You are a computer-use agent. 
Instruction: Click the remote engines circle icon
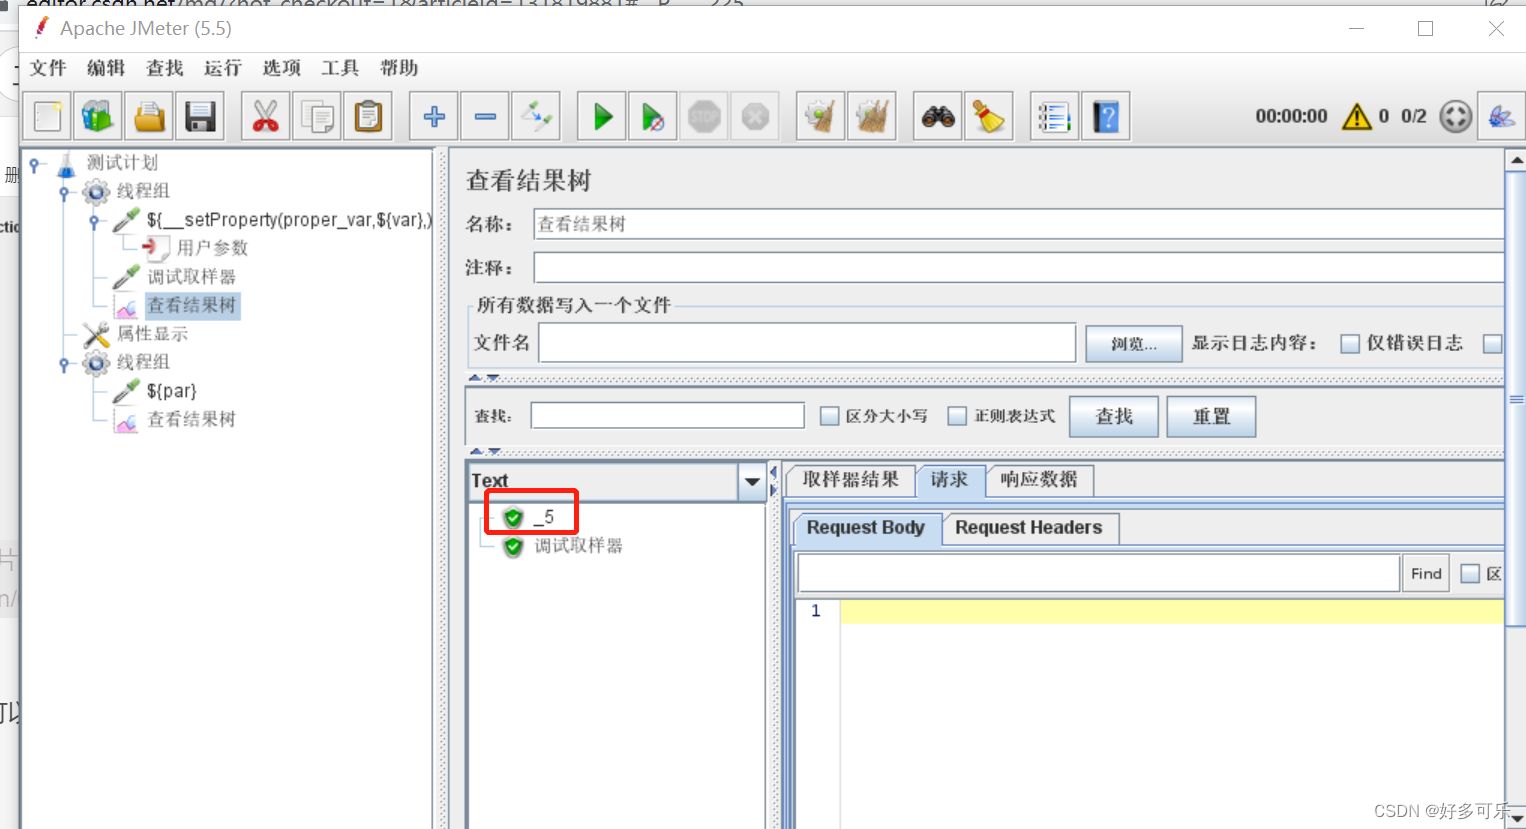(x=1456, y=117)
